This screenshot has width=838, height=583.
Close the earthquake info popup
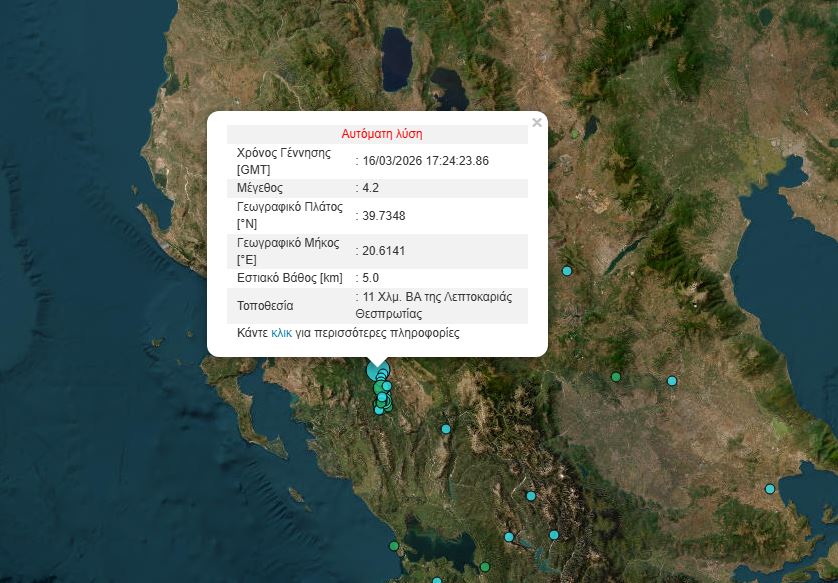click(537, 123)
